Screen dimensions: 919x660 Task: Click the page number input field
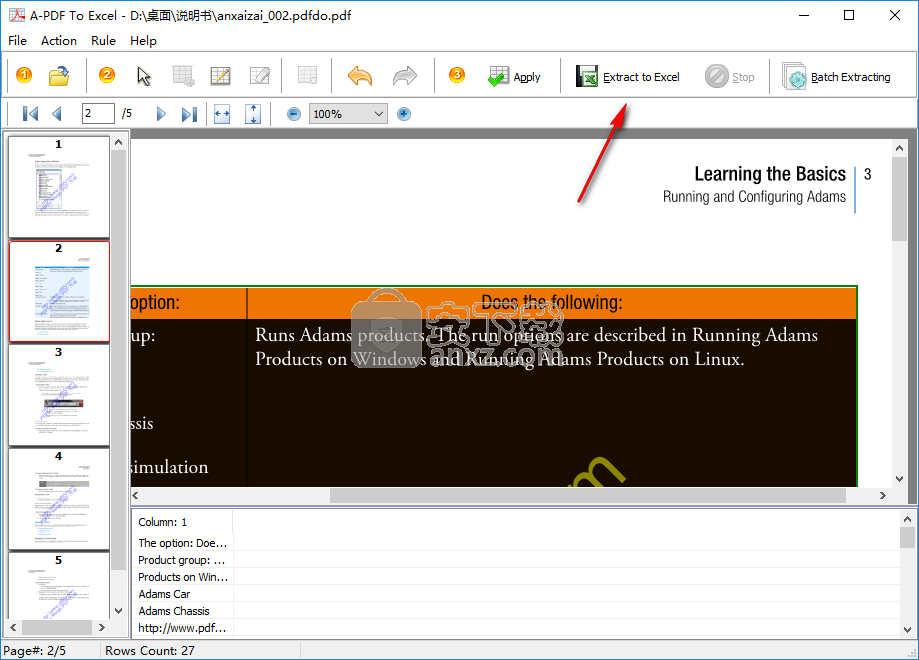(98, 113)
